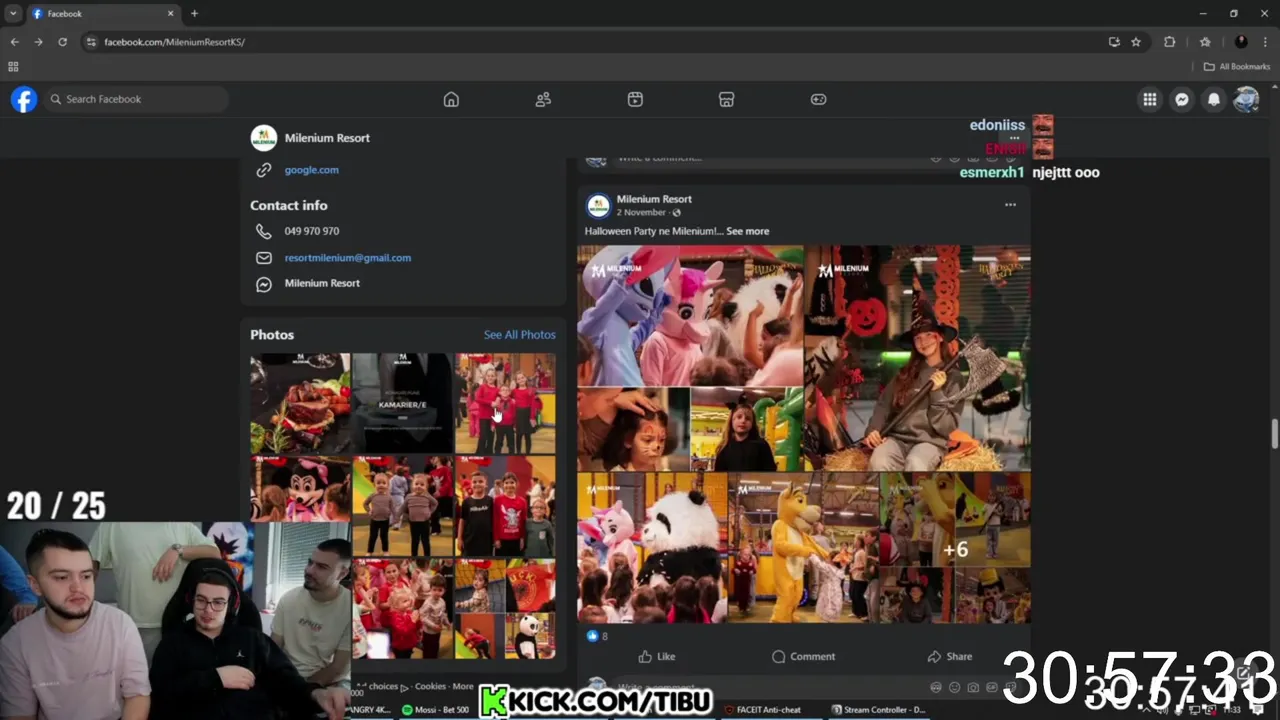Expand post text with See more
The height and width of the screenshot is (720, 1280).
point(747,231)
